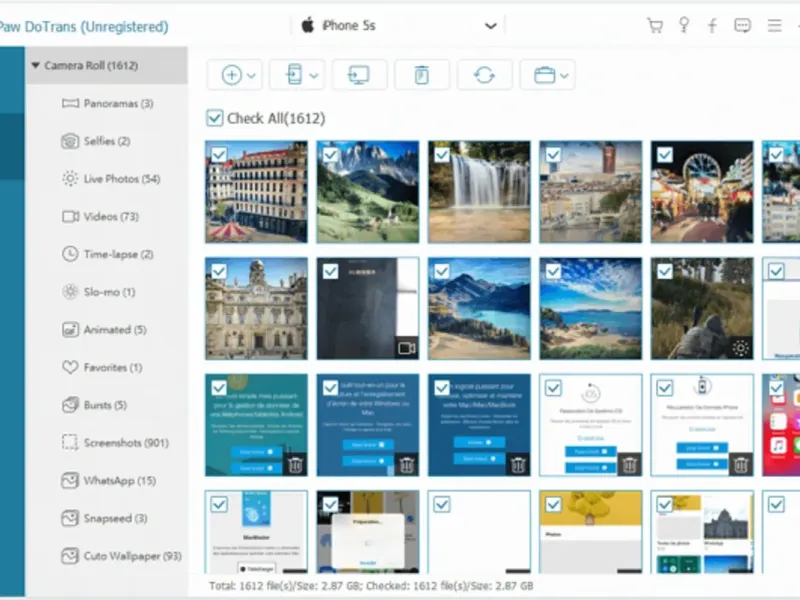Click the Selfies camera icon
800x600 pixels.
click(x=70, y=141)
